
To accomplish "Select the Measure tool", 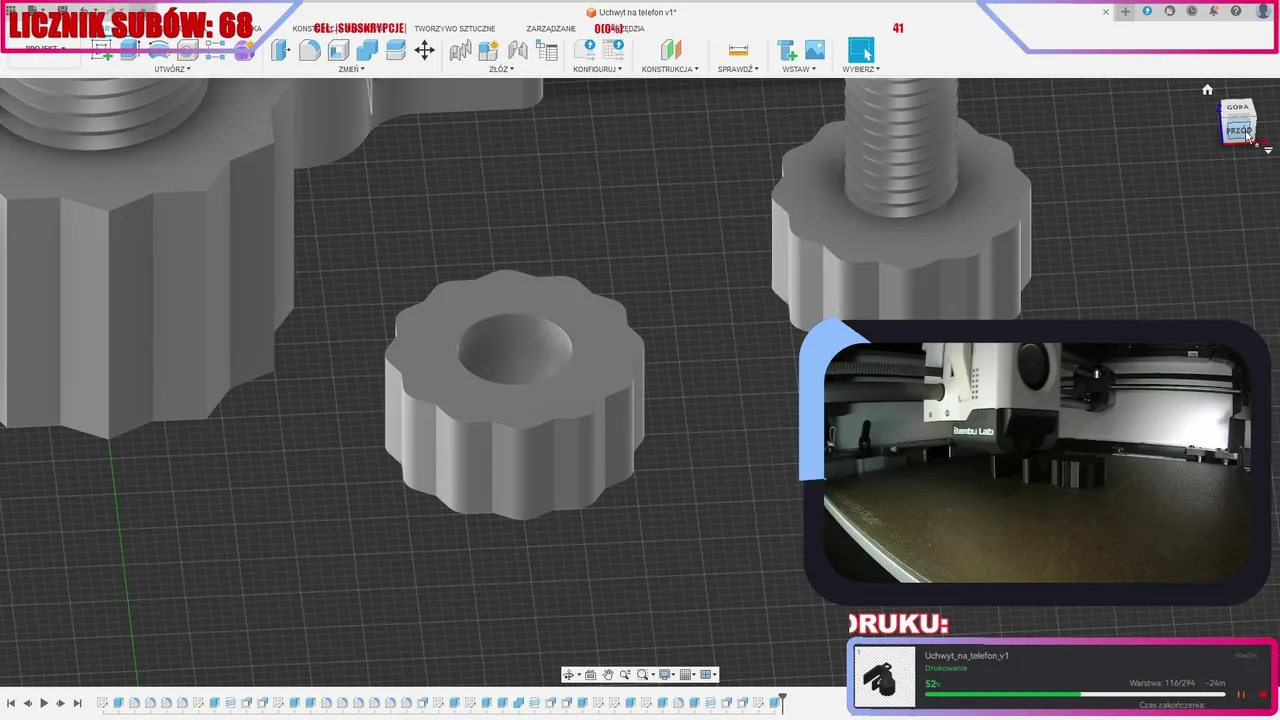I will pyautogui.click(x=738, y=50).
